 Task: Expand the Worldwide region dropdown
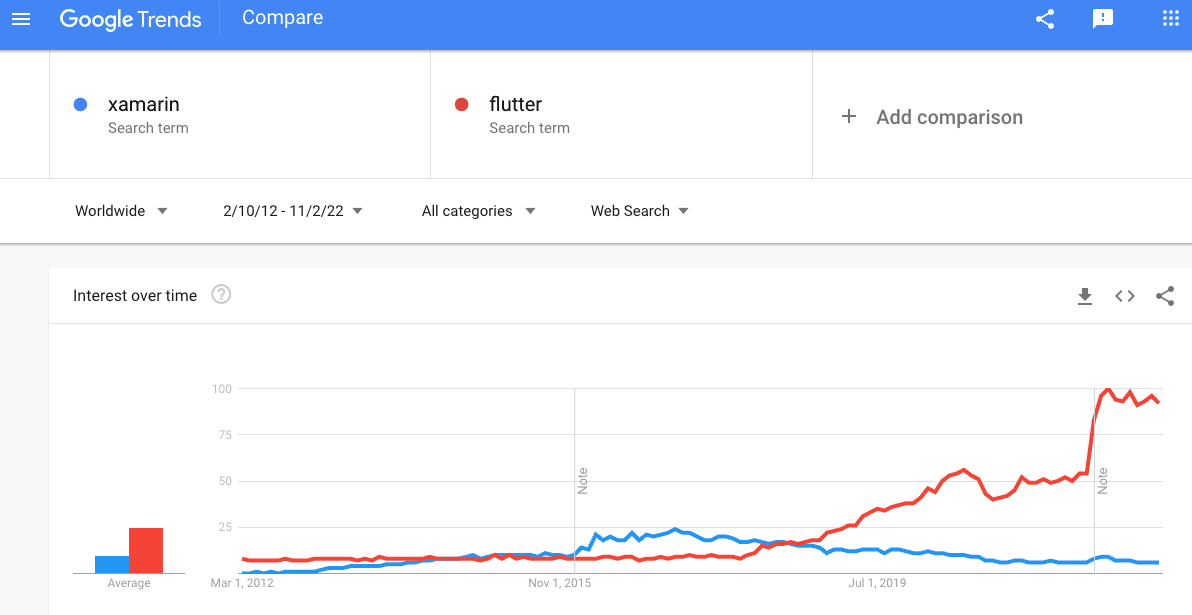coord(121,211)
